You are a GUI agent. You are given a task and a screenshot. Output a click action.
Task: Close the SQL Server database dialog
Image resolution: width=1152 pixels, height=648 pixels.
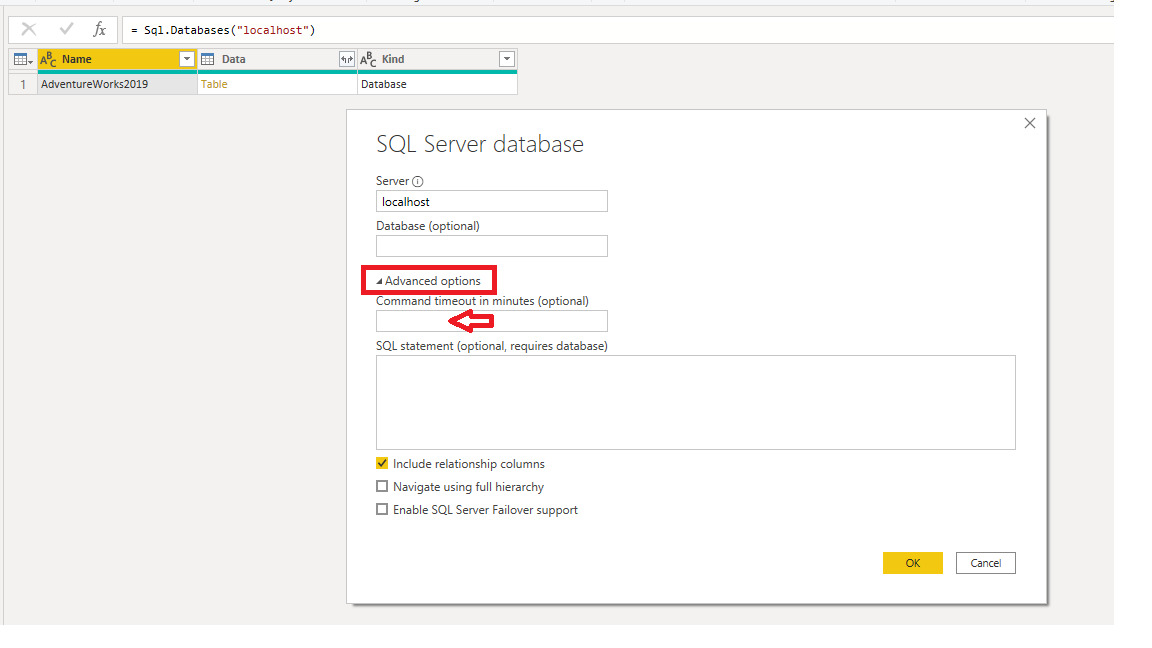click(x=1029, y=123)
